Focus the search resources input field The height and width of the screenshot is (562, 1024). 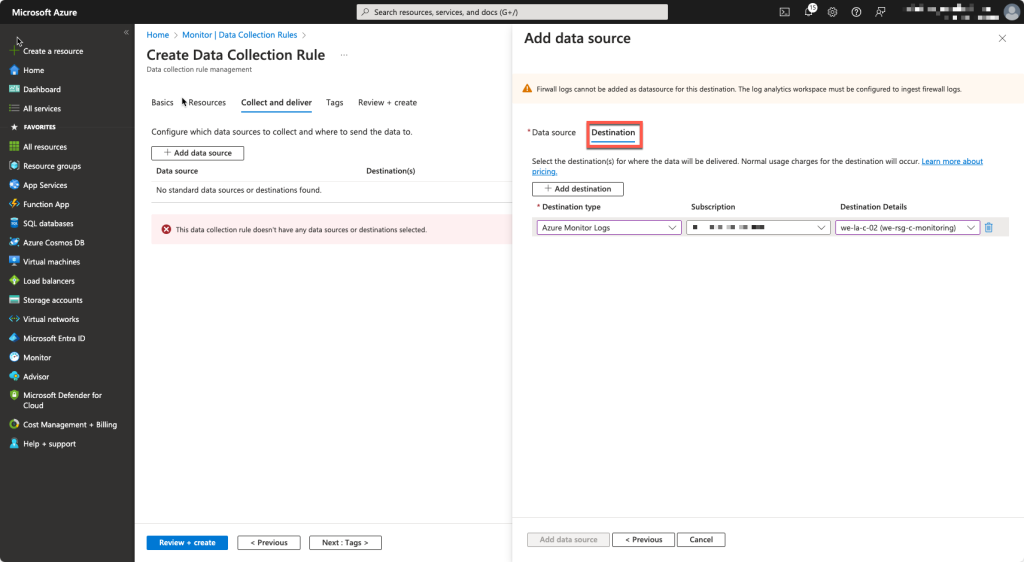(512, 12)
